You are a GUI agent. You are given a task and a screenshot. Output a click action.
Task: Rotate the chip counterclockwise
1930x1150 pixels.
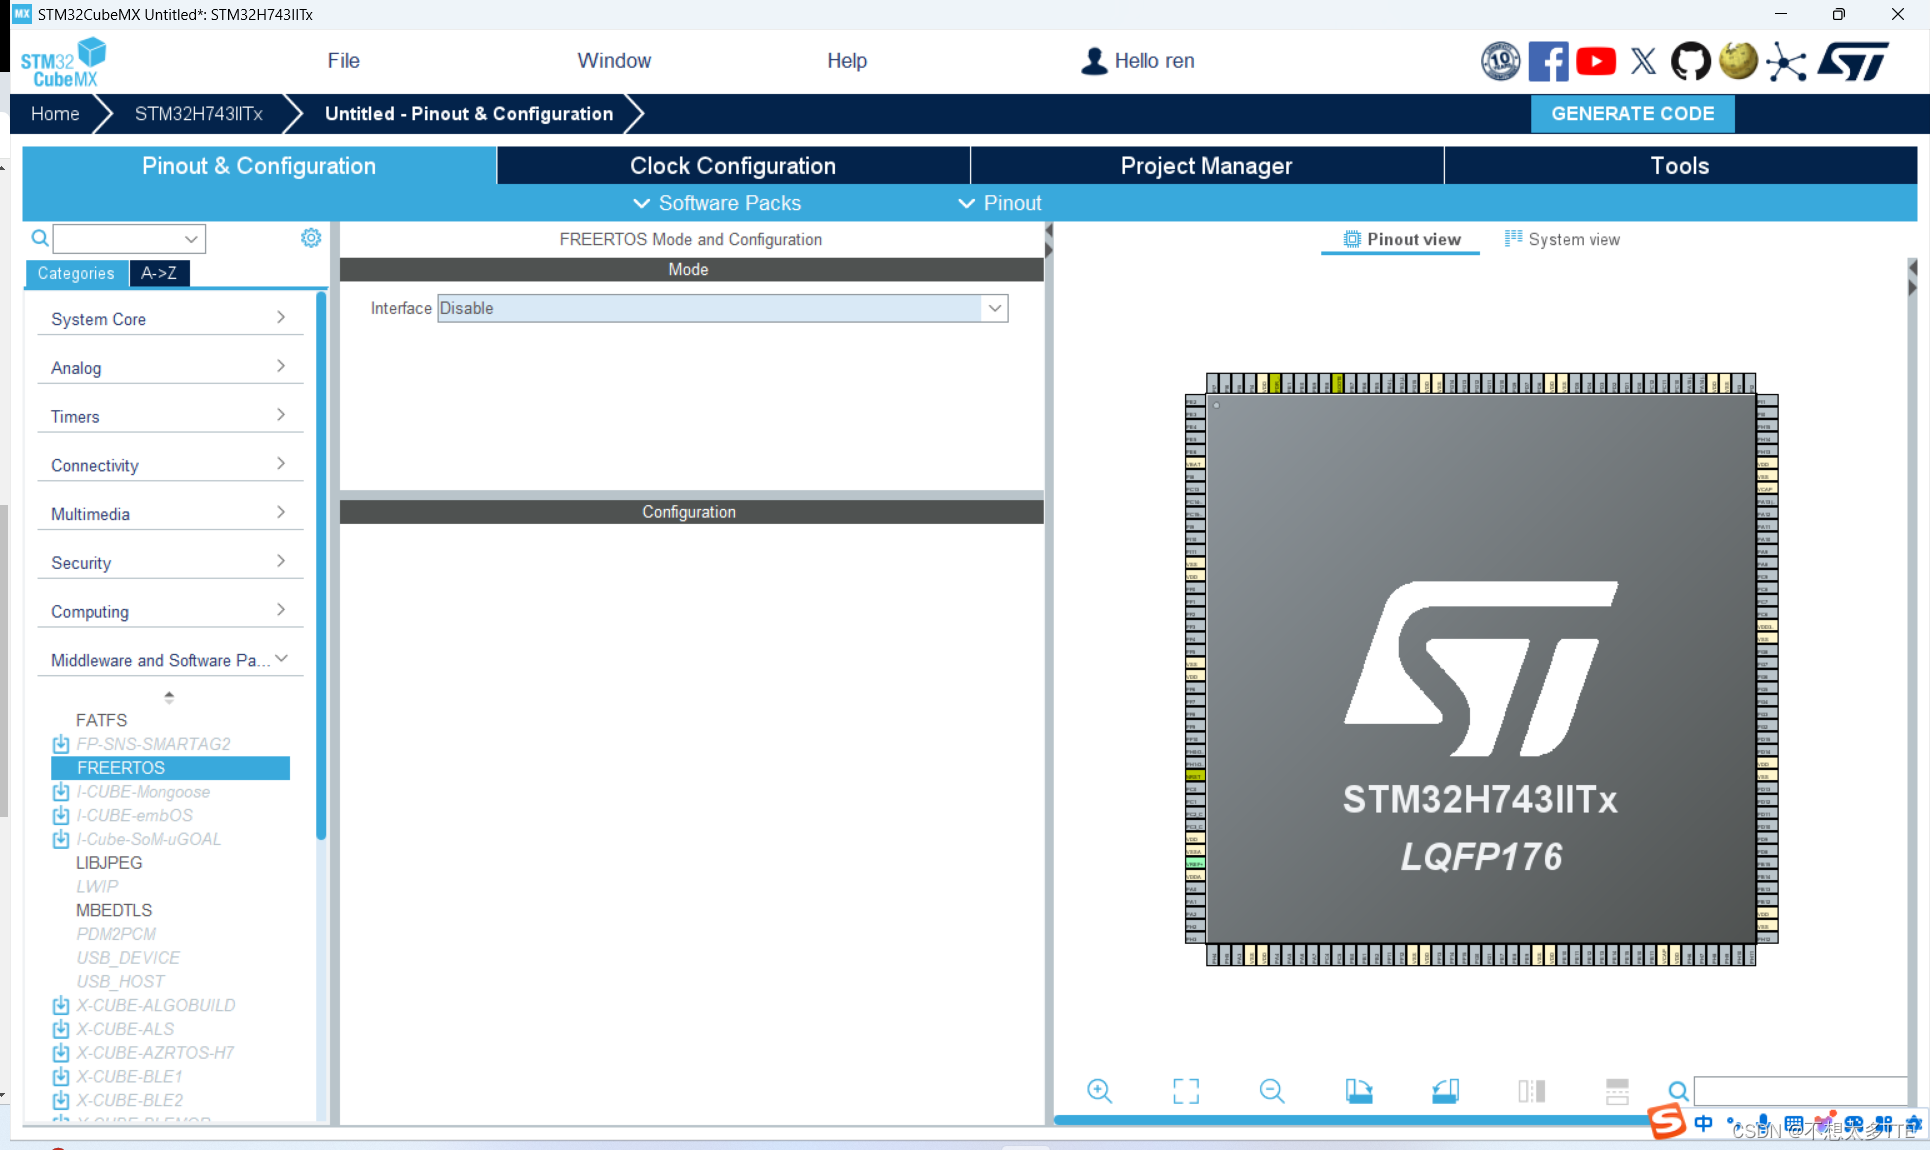tap(1445, 1091)
